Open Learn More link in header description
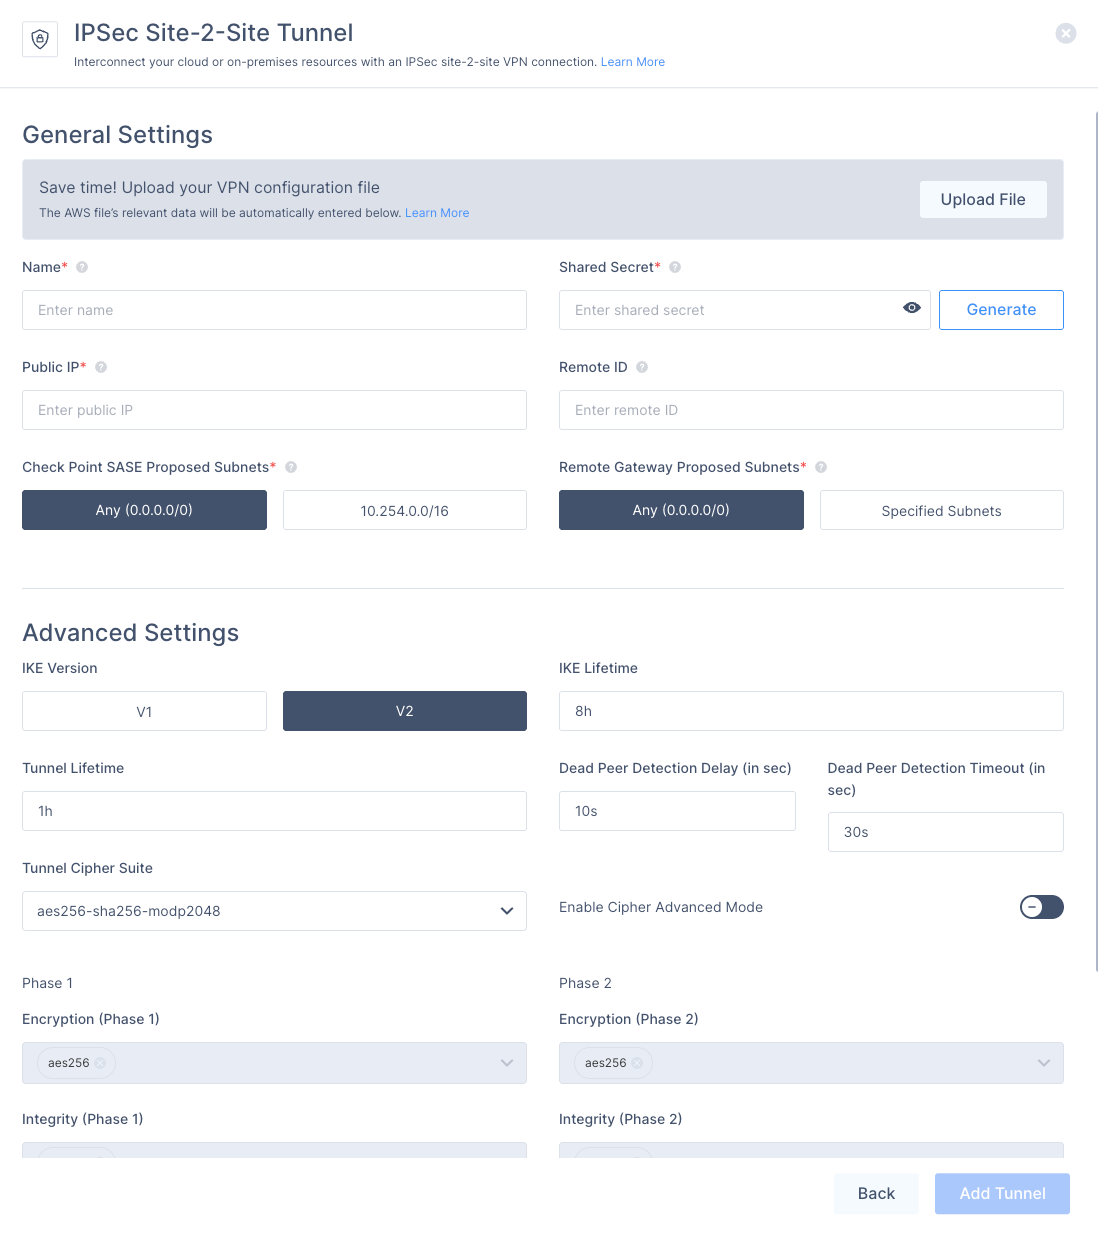 click(x=633, y=62)
